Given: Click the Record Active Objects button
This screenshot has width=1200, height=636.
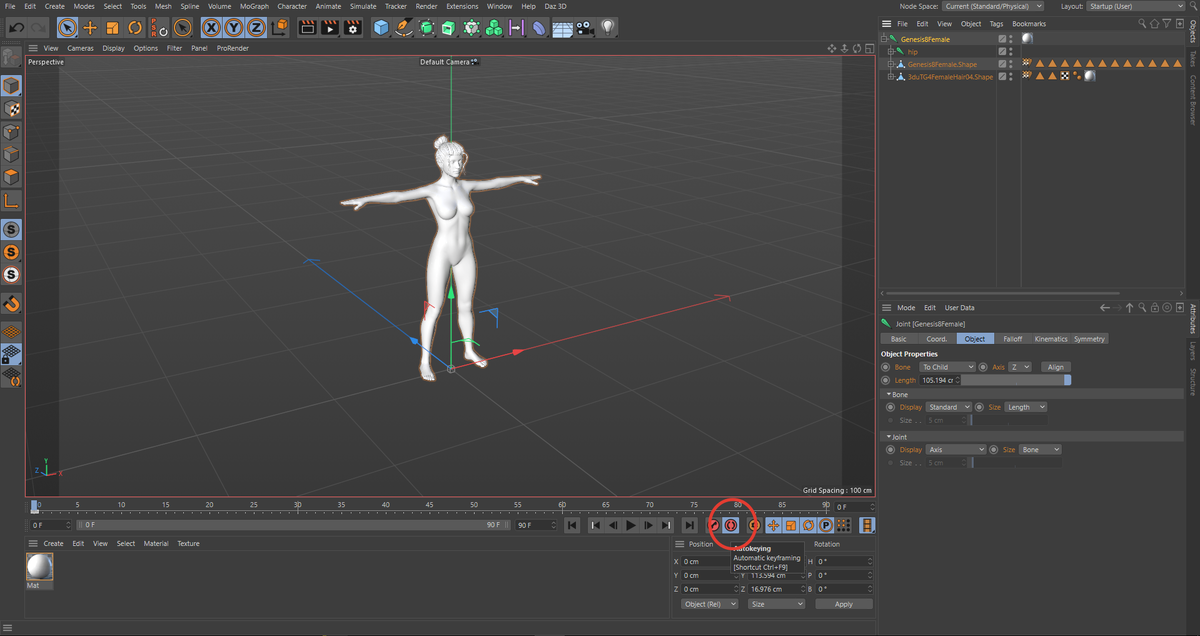Looking at the screenshot, I should click(x=714, y=525).
